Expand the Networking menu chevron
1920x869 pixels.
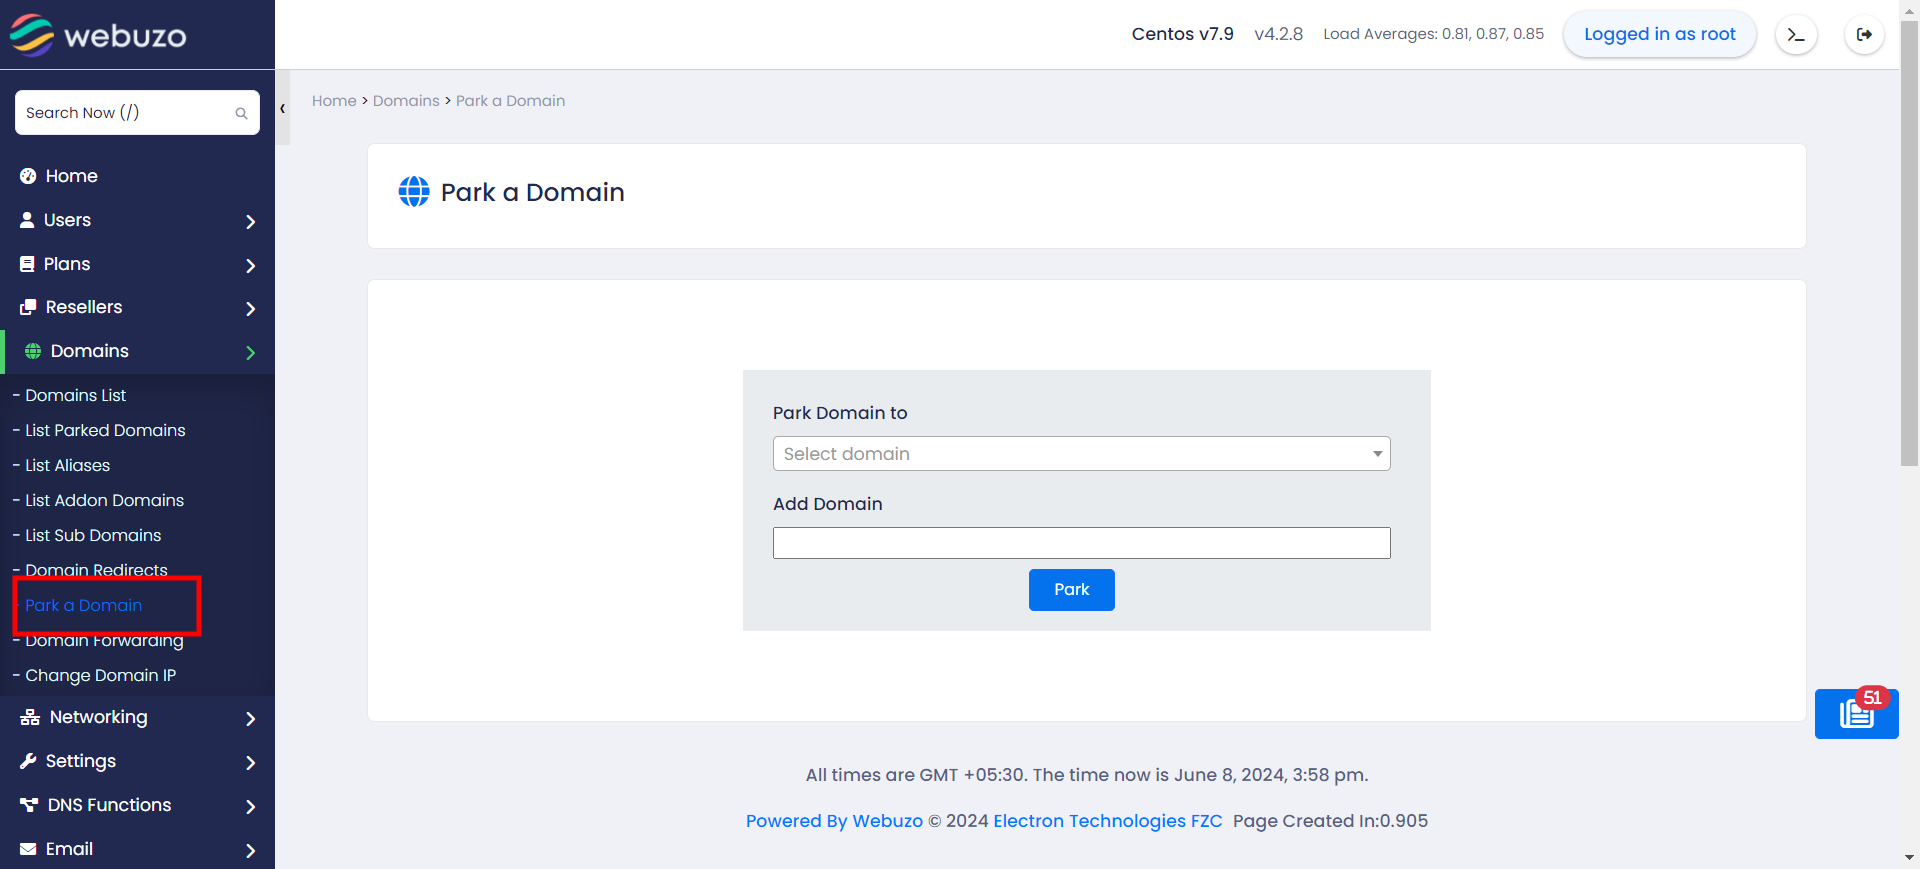pyautogui.click(x=251, y=719)
